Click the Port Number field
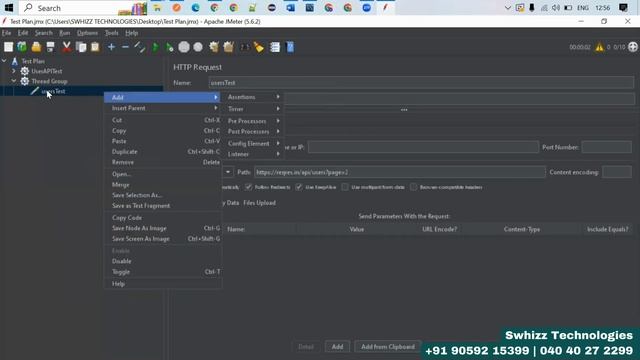 (607, 147)
